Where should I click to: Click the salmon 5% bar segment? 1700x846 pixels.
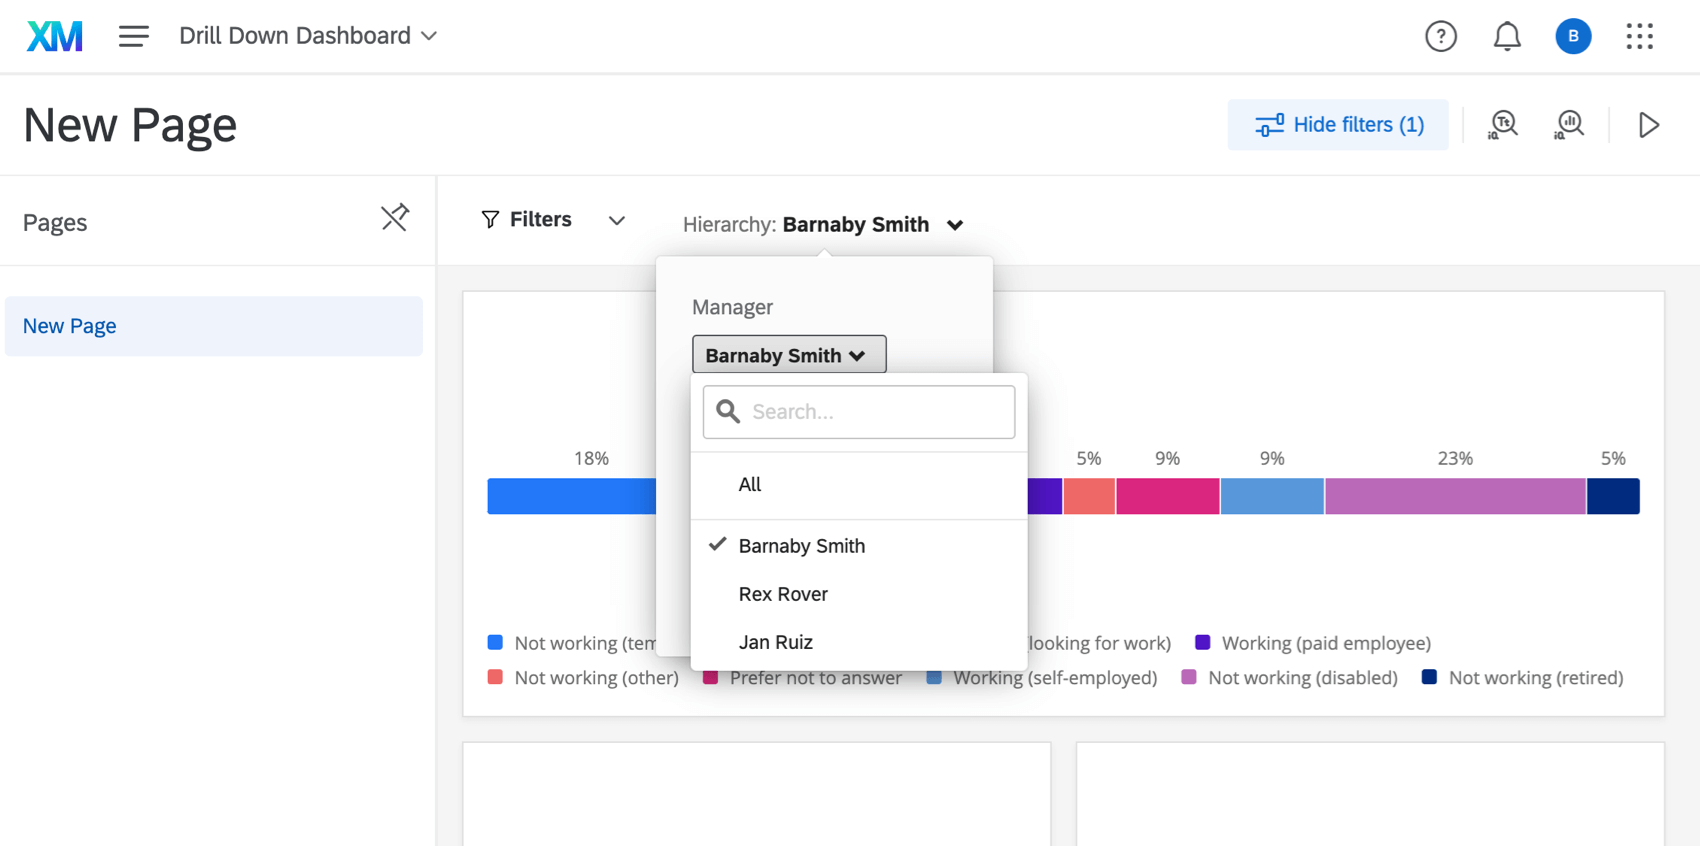(x=1089, y=496)
